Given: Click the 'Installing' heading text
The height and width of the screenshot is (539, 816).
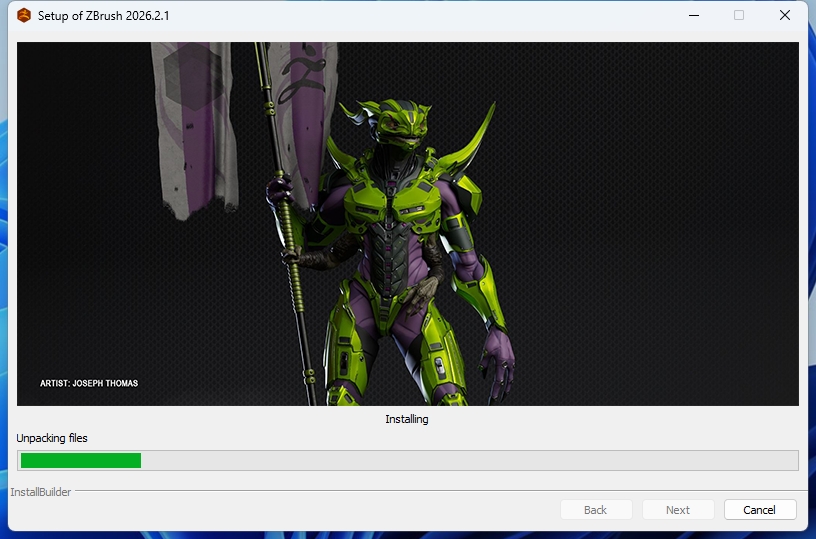Looking at the screenshot, I should [x=406, y=419].
